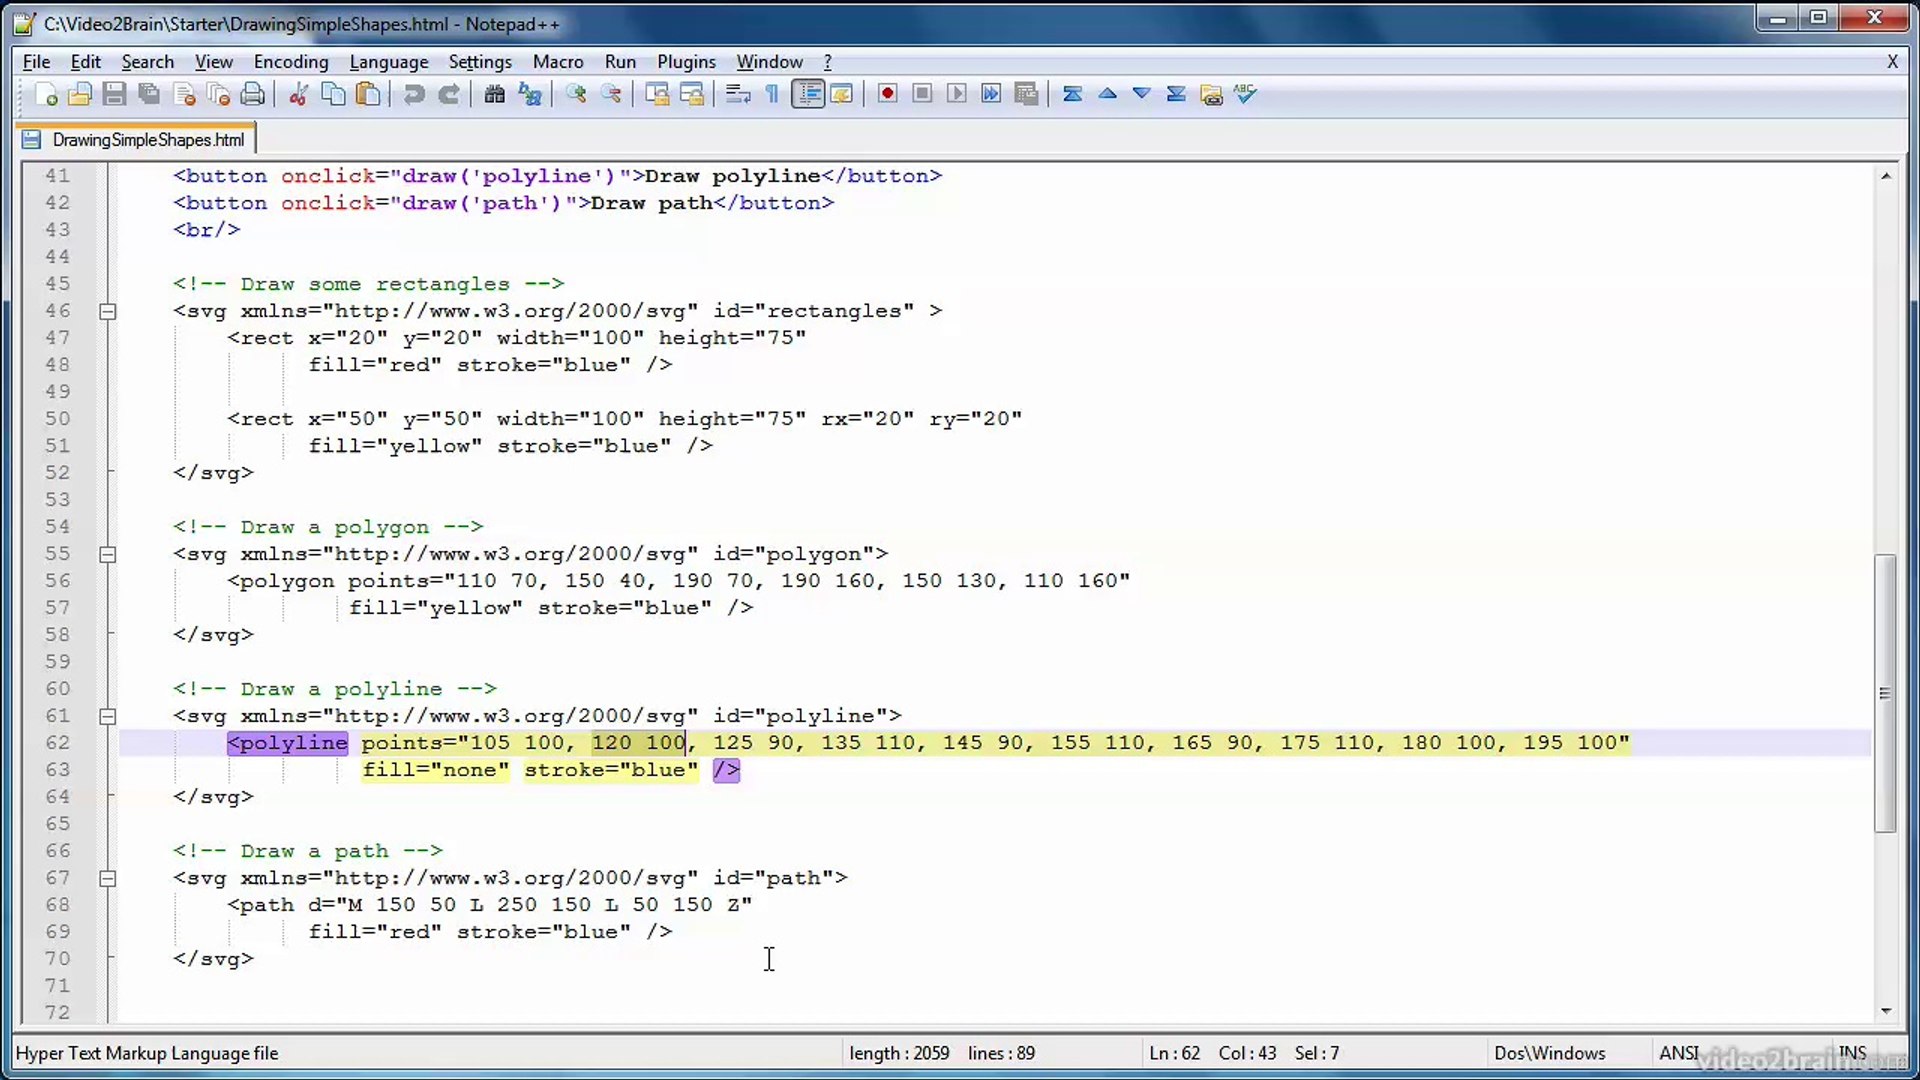Collapse the polyline svg fold at line 61
Image resolution: width=1920 pixels, height=1080 pixels.
108,717
